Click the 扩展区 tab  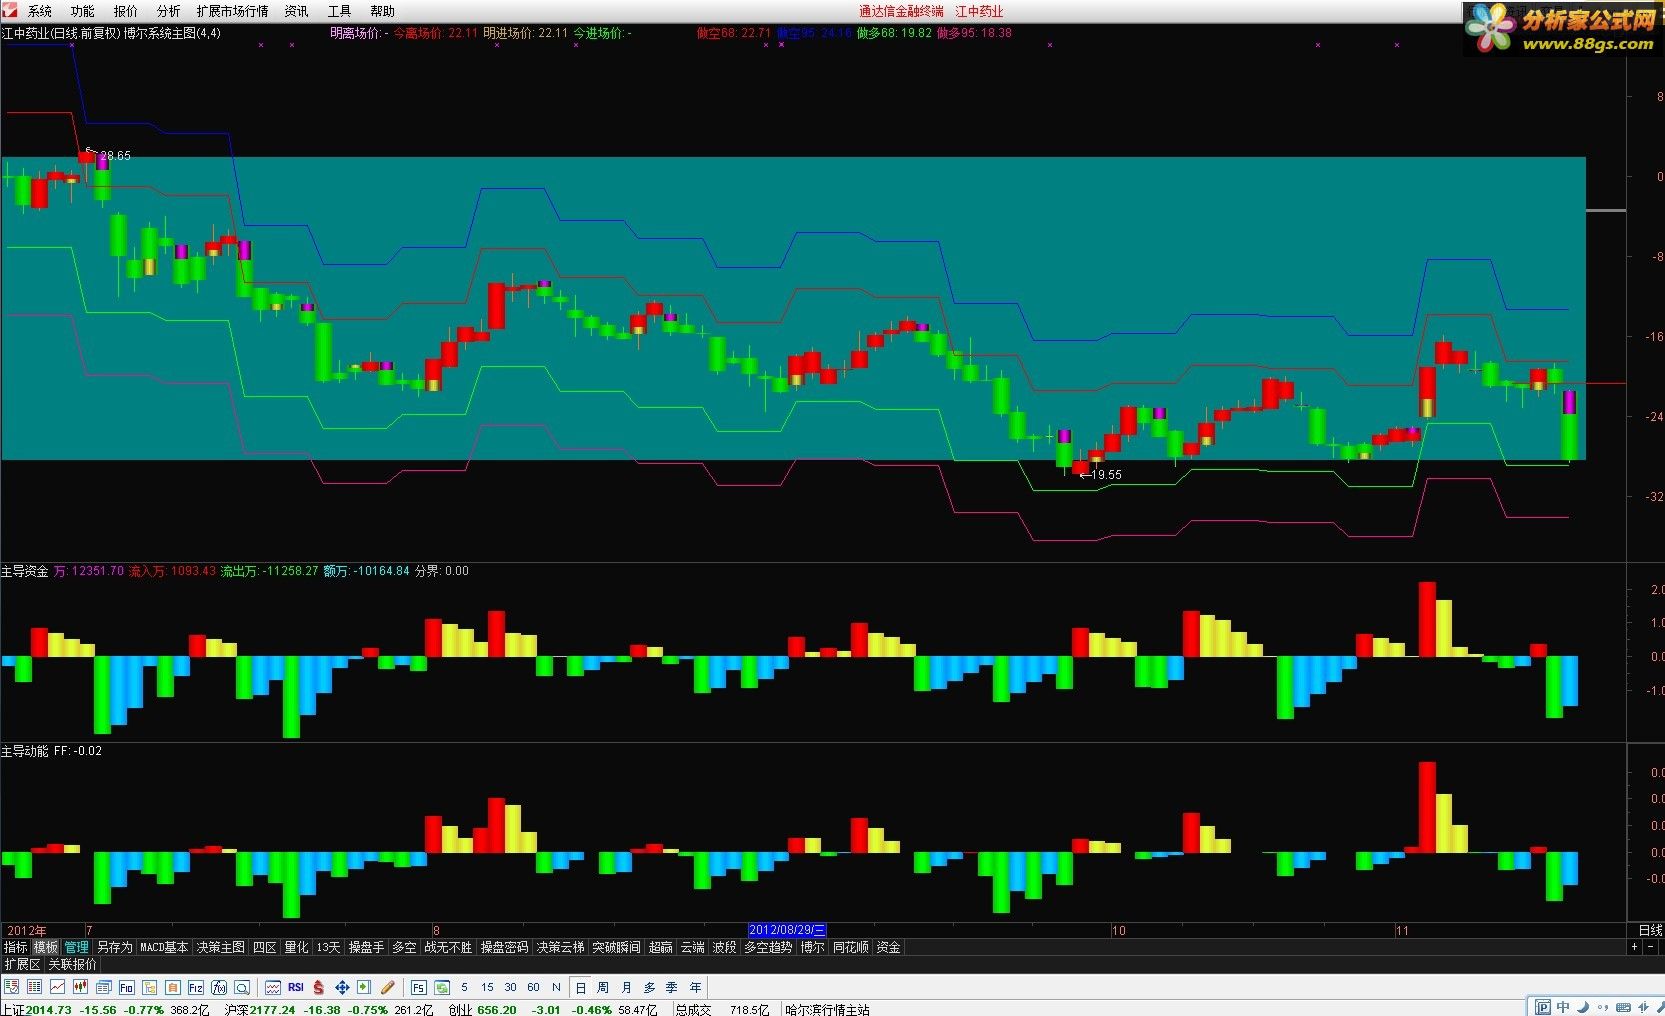tap(22, 964)
